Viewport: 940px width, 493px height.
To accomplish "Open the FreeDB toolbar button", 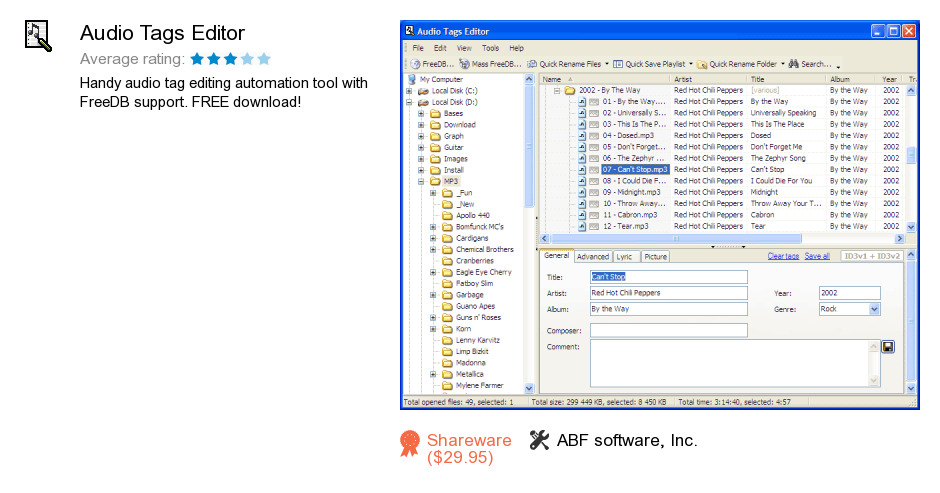I will (432, 64).
